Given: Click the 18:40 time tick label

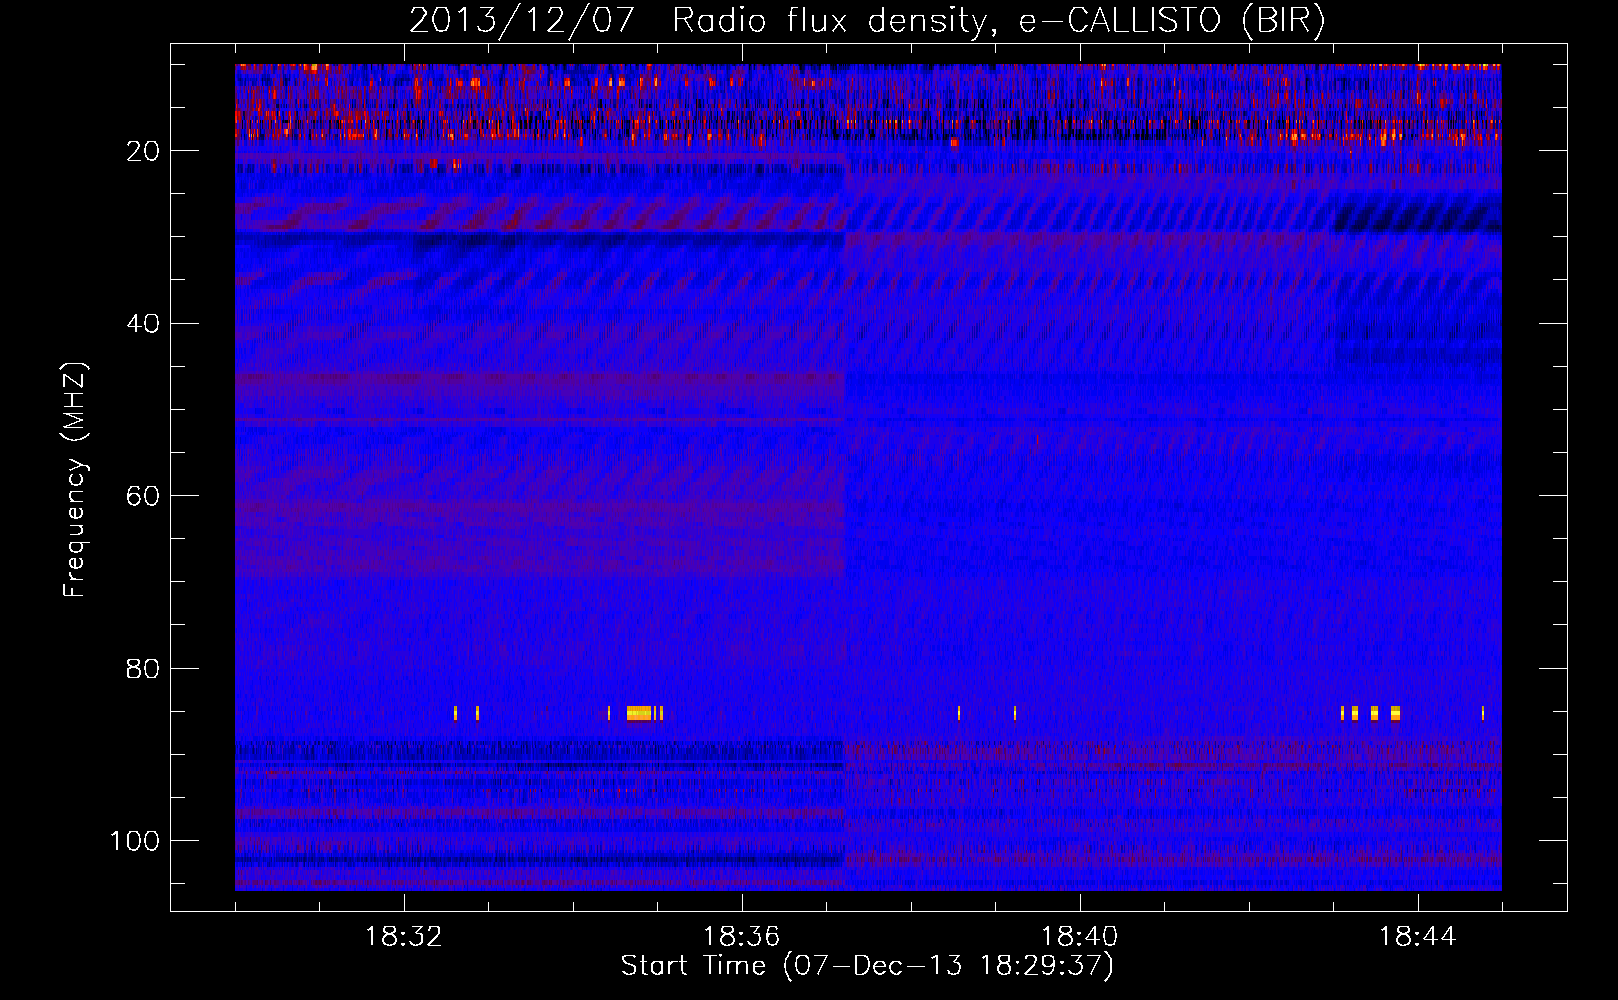Looking at the screenshot, I should 1080,937.
